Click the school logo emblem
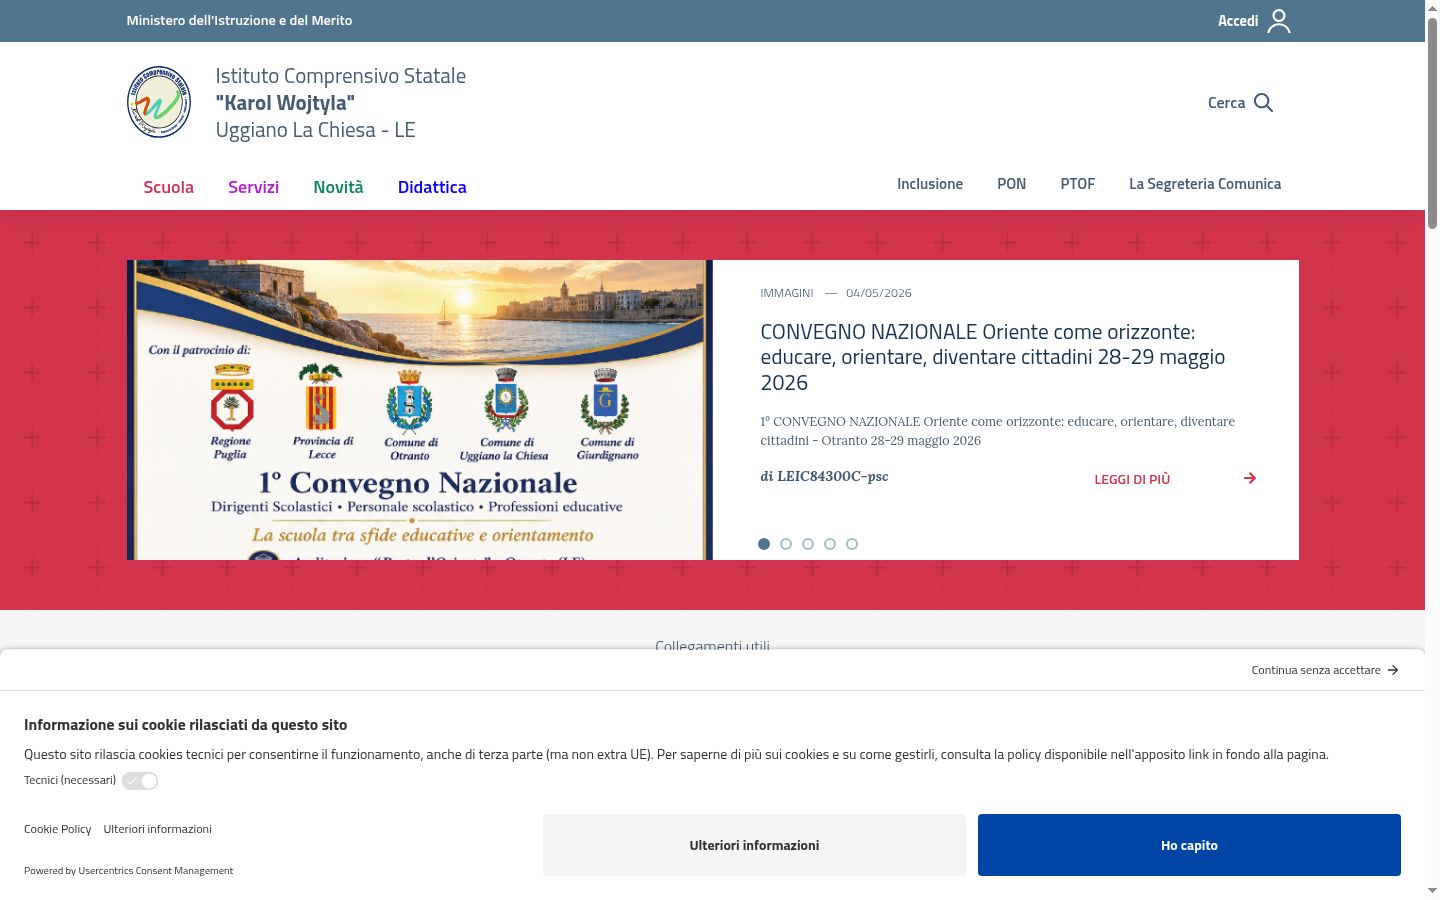The width and height of the screenshot is (1440, 900). coord(159,102)
